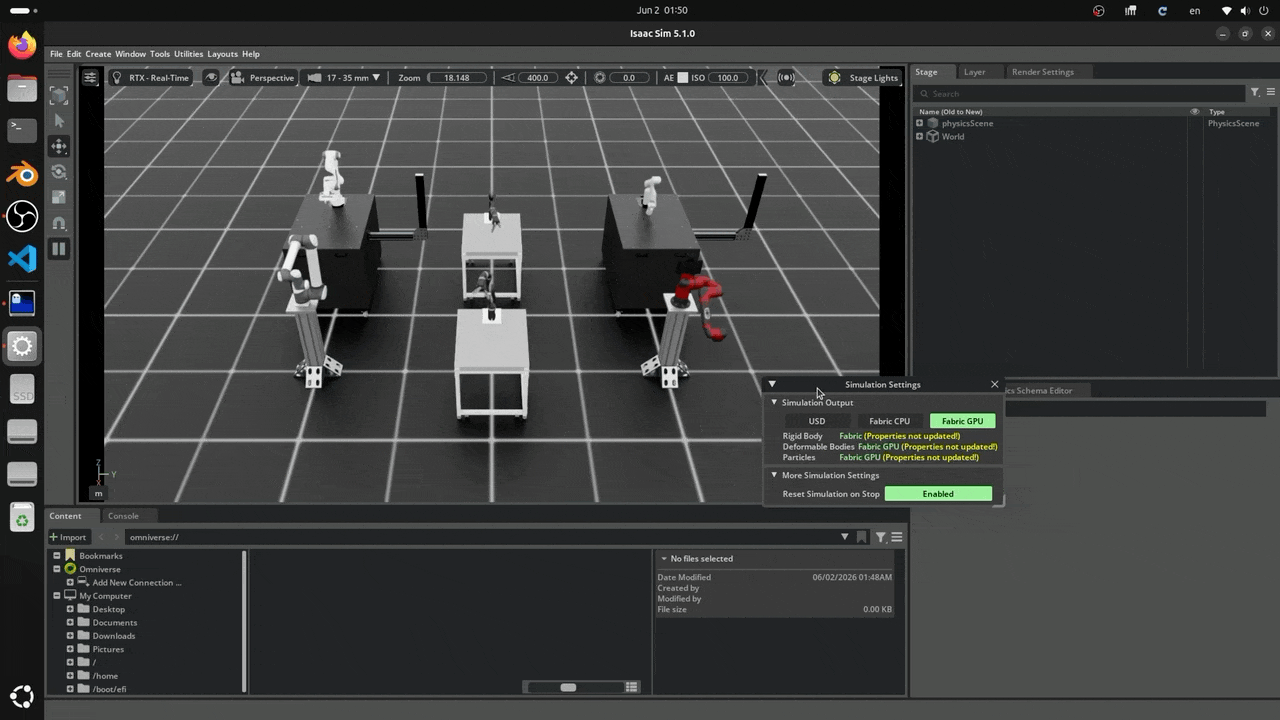The width and height of the screenshot is (1280, 720).
Task: Select the selection mode cube tool
Action: 59,96
